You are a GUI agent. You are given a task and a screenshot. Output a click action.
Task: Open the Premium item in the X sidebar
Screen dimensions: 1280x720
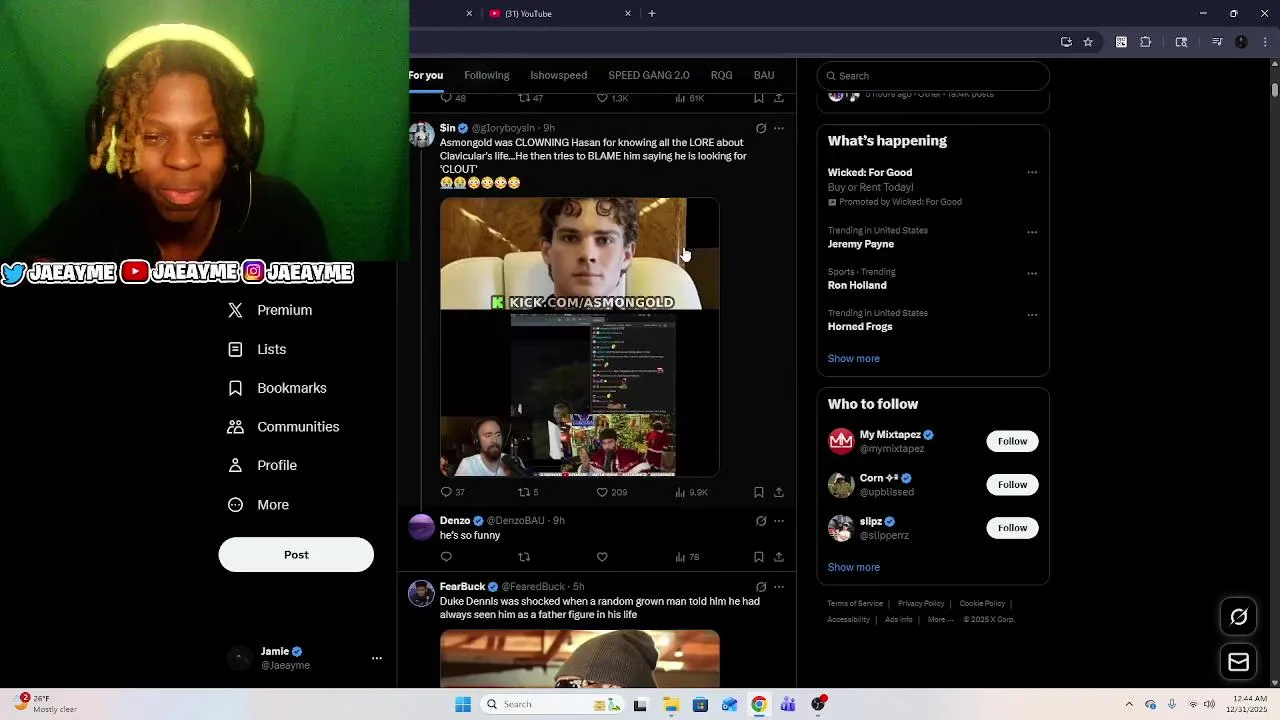(271, 310)
